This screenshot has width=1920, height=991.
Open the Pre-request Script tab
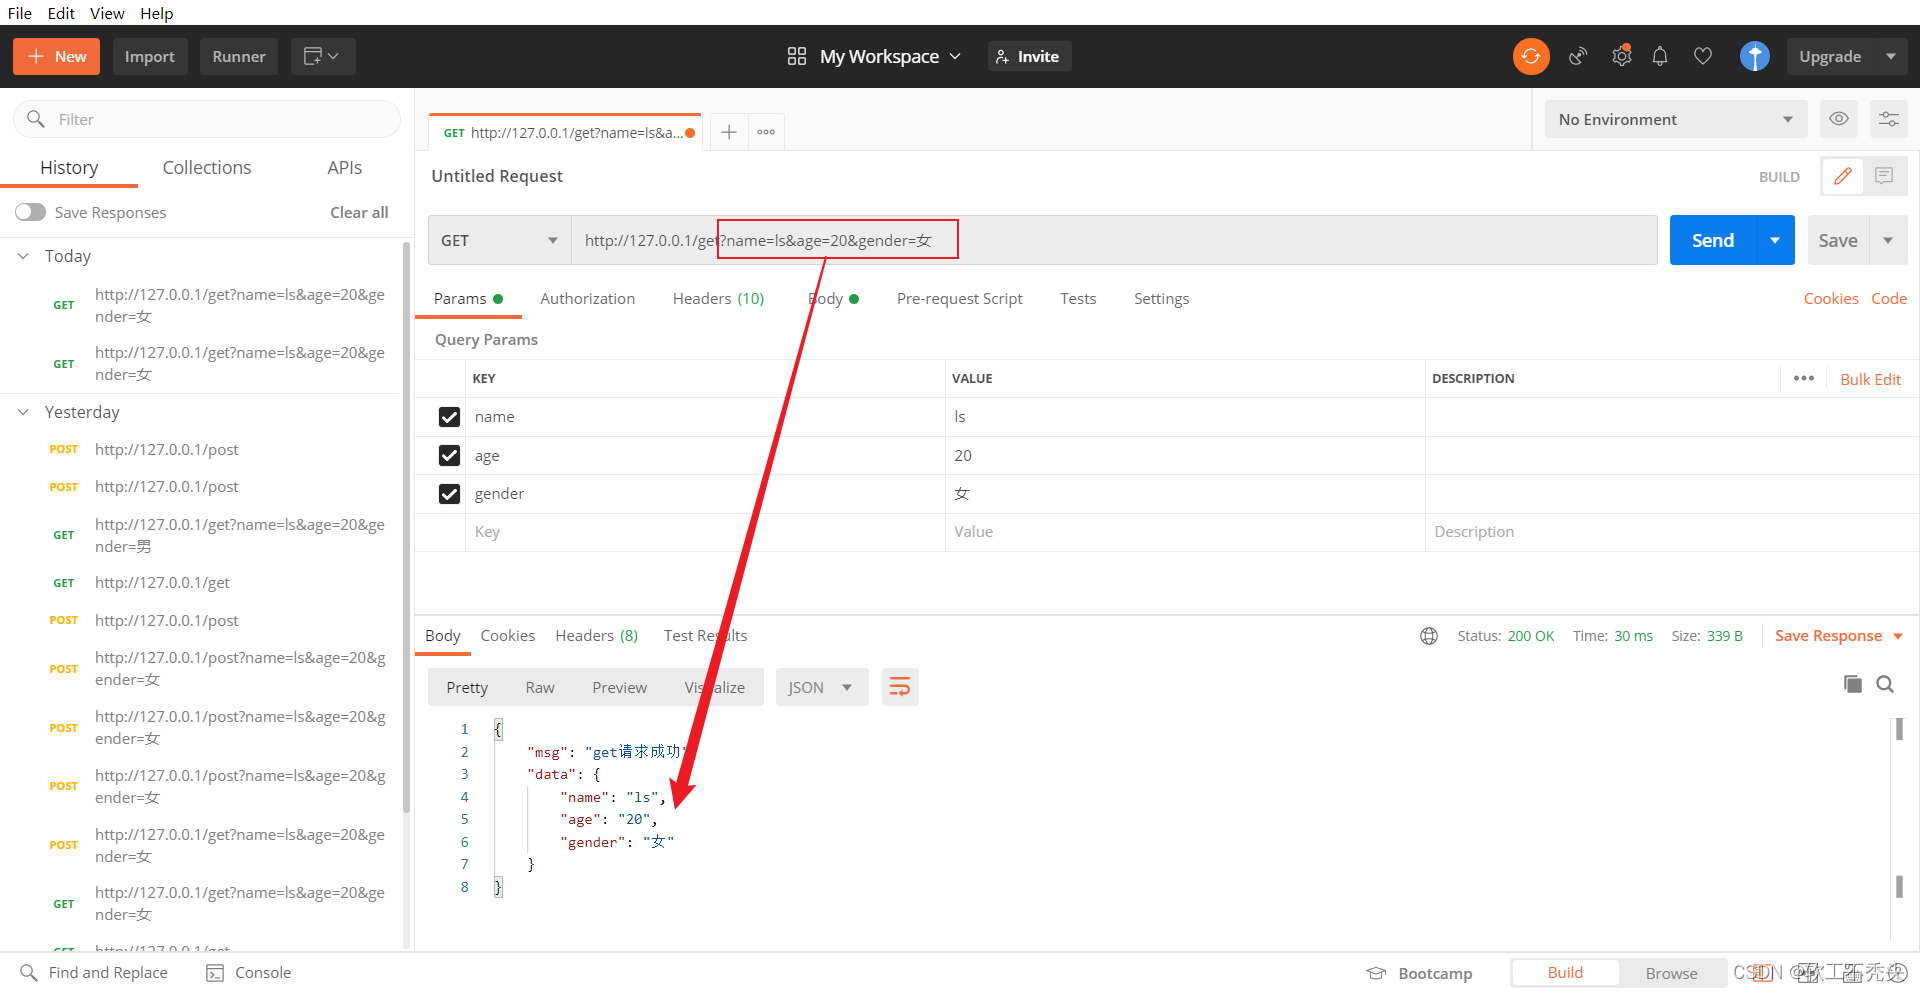pos(959,298)
